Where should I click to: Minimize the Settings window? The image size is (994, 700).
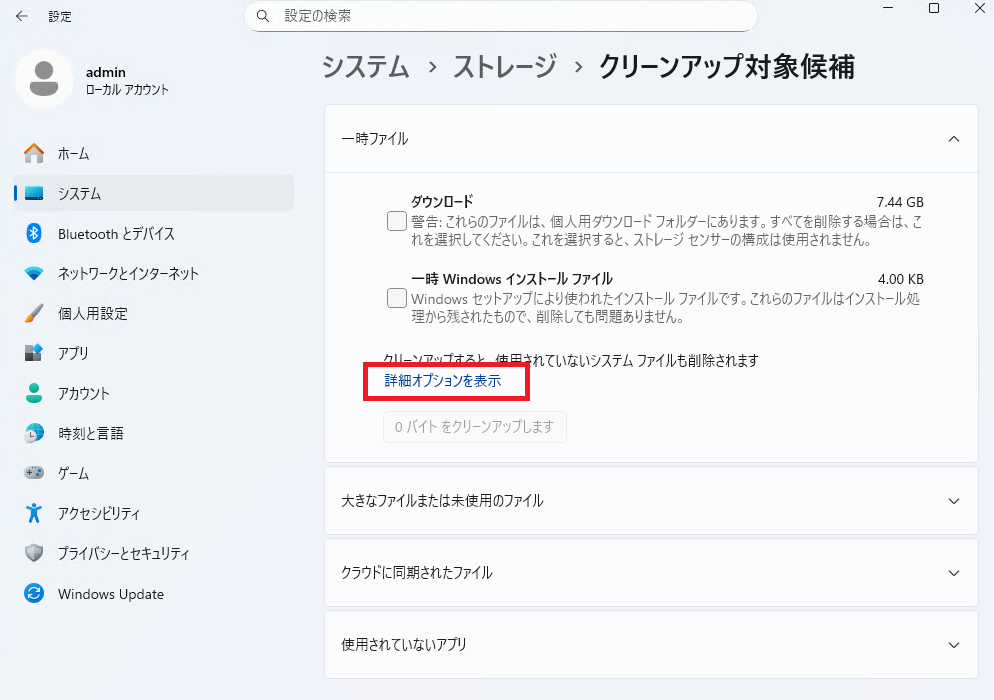tap(888, 8)
